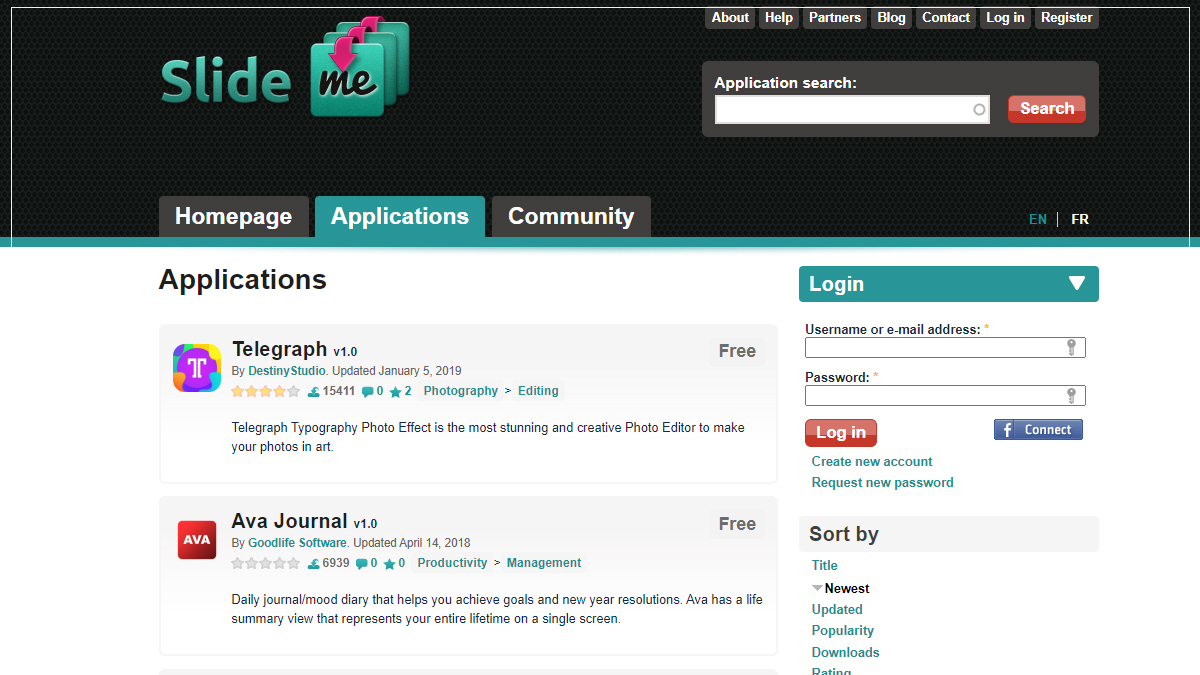This screenshot has height=675, width=1200.
Task: Open the Editing subcategory
Action: tap(538, 391)
